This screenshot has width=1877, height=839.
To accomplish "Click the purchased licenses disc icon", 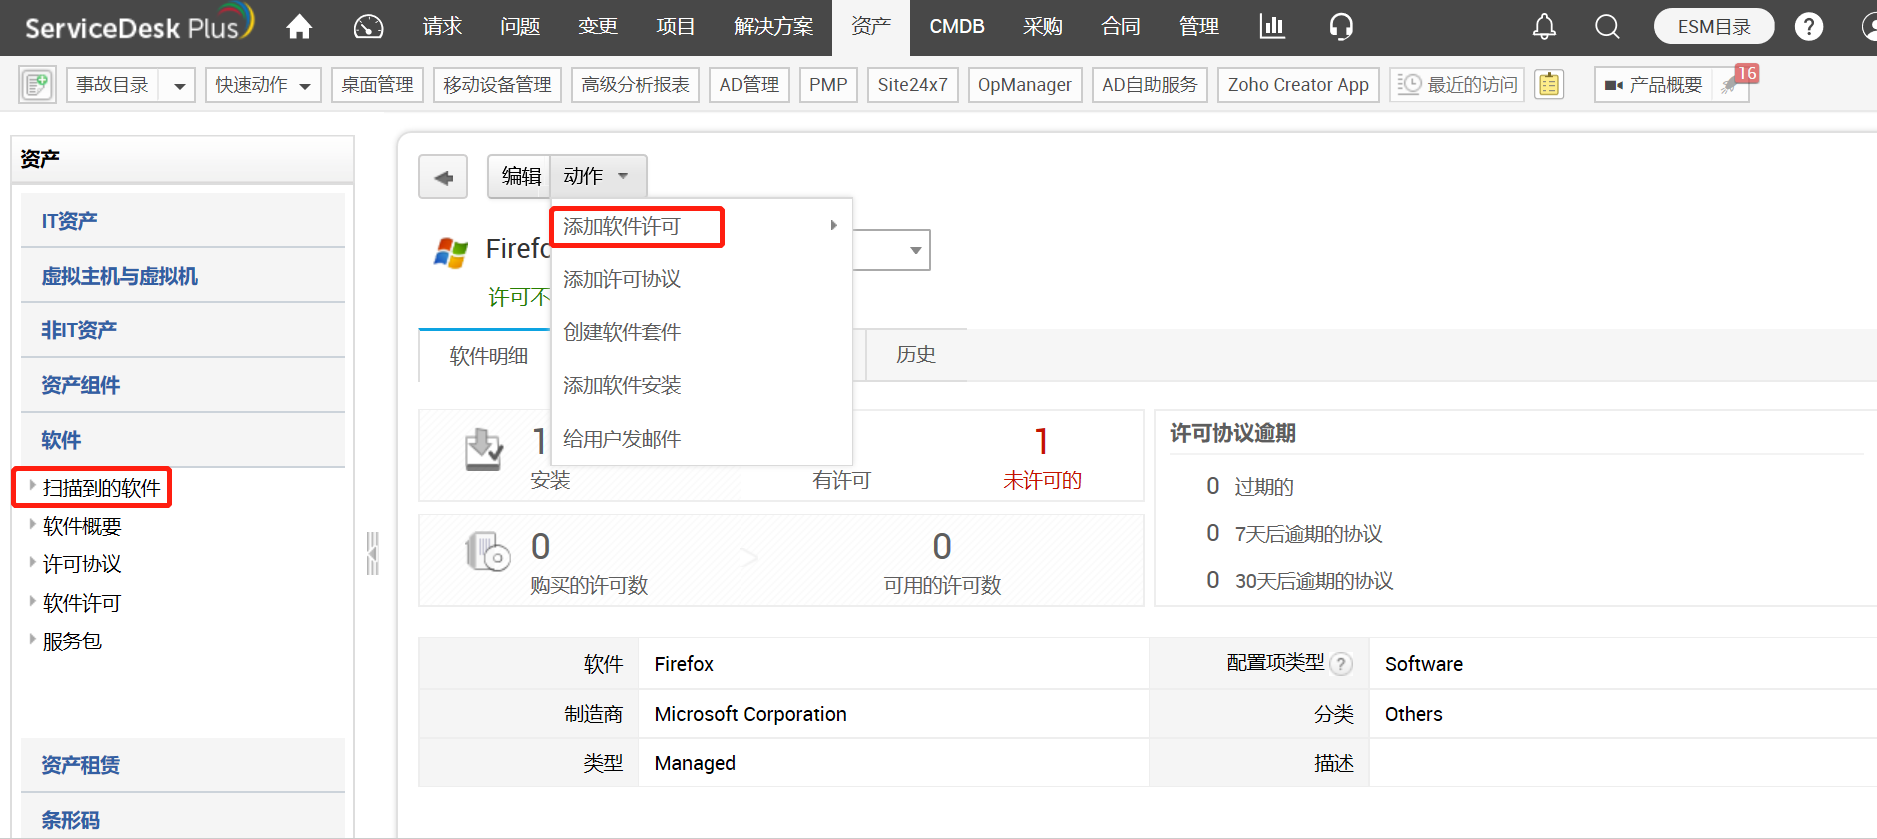I will point(488,551).
